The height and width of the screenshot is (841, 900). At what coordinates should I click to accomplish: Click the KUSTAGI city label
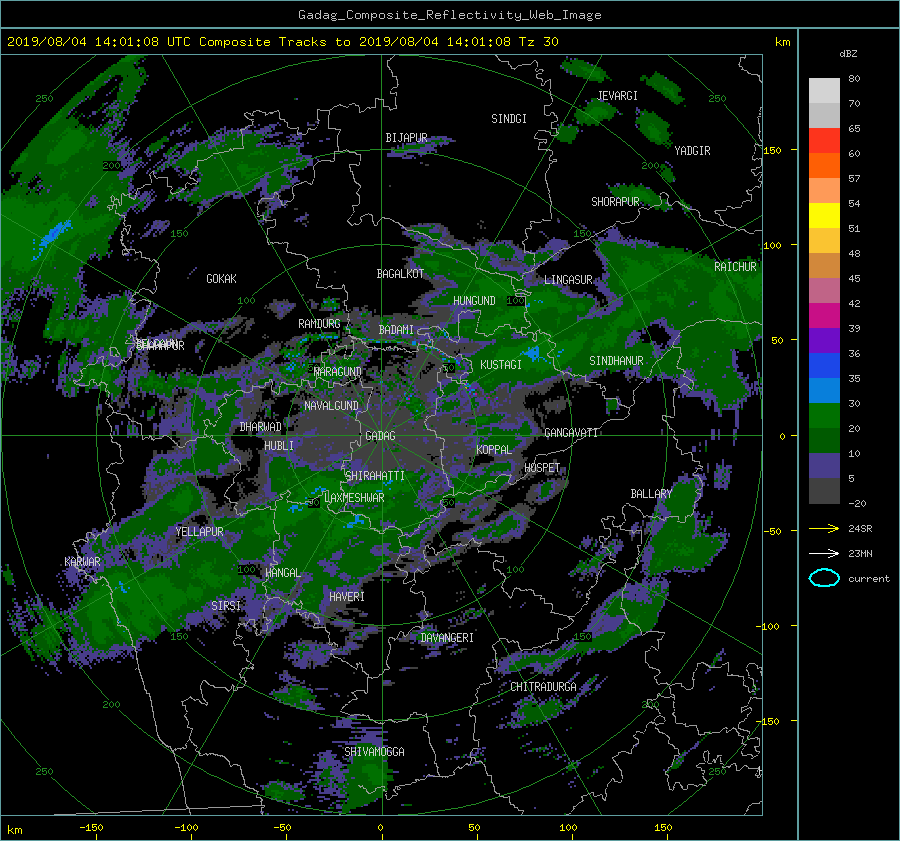click(x=501, y=365)
